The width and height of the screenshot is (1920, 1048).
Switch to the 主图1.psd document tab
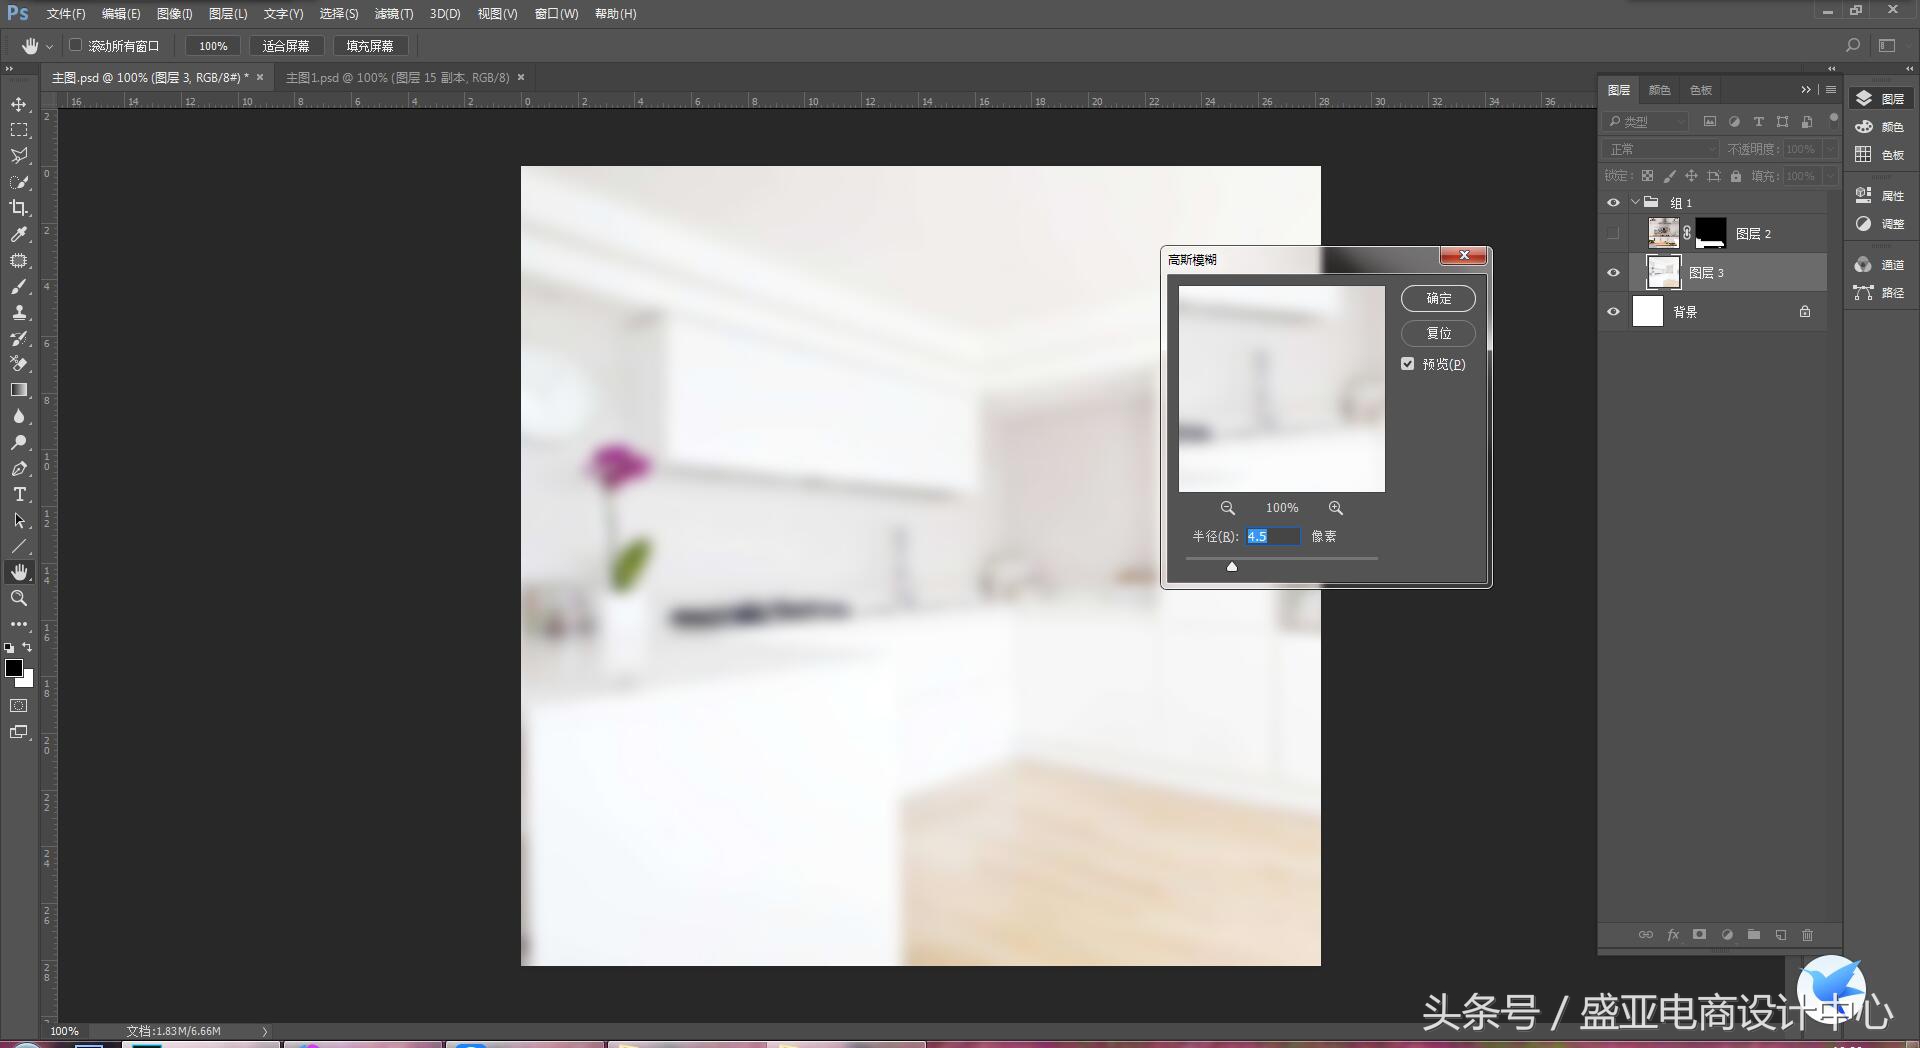(x=397, y=77)
